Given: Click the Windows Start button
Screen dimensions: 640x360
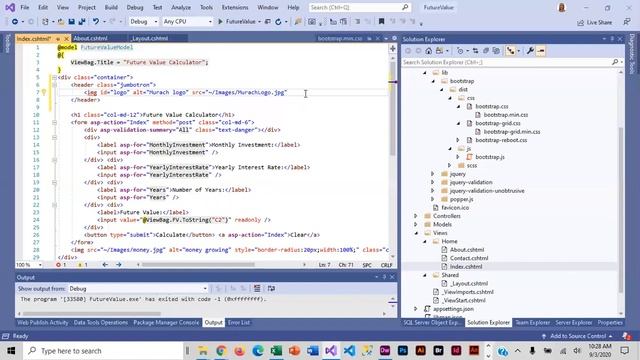Looking at the screenshot, I should click(x=11, y=351).
